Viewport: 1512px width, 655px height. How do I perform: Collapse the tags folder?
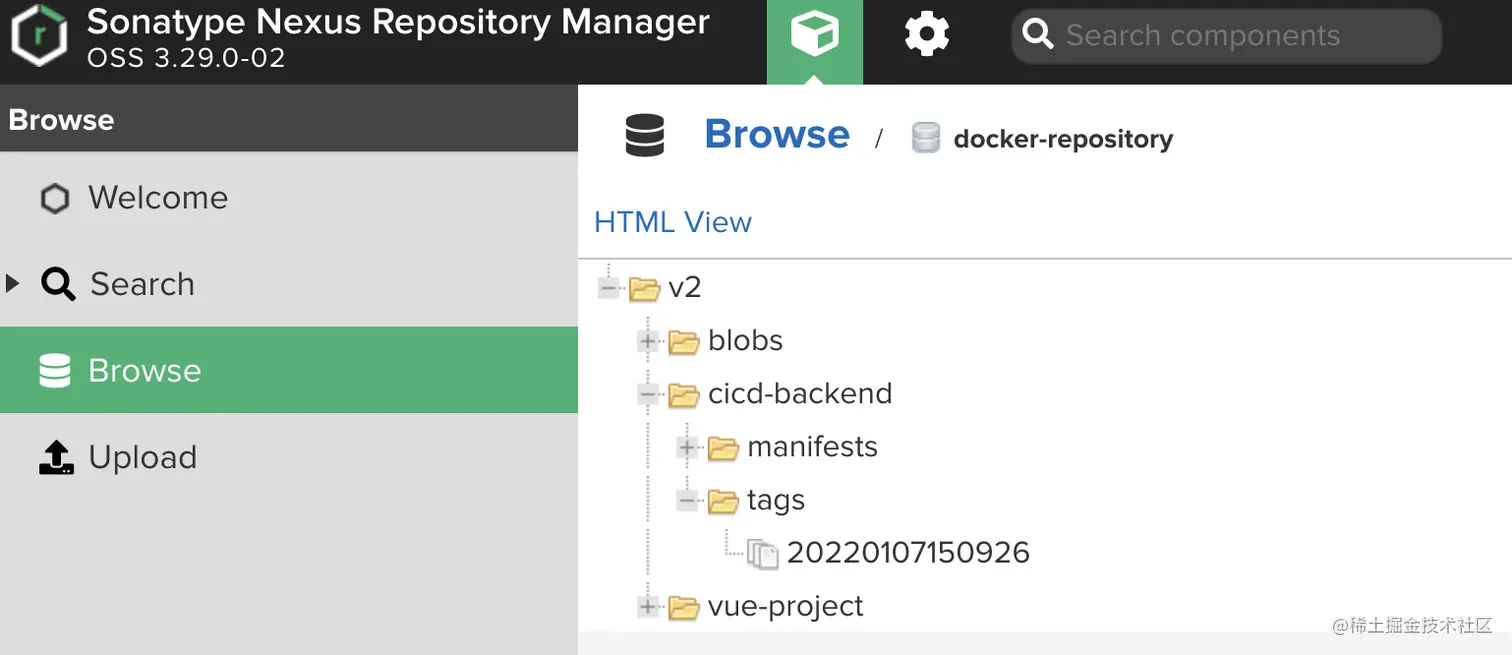[x=687, y=501]
